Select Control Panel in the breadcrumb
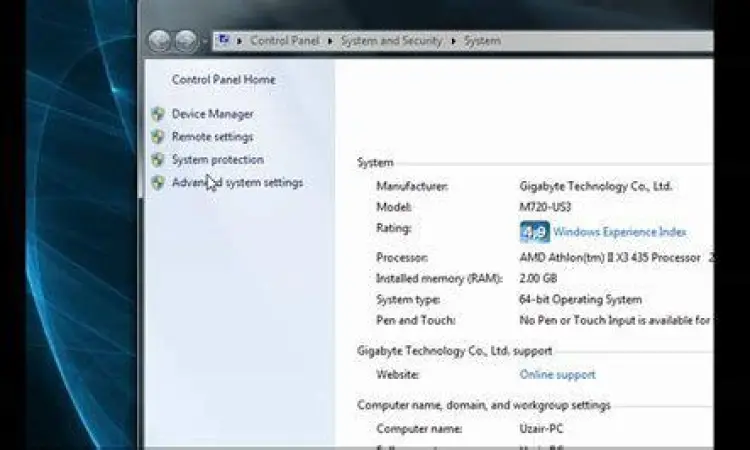 (285, 41)
